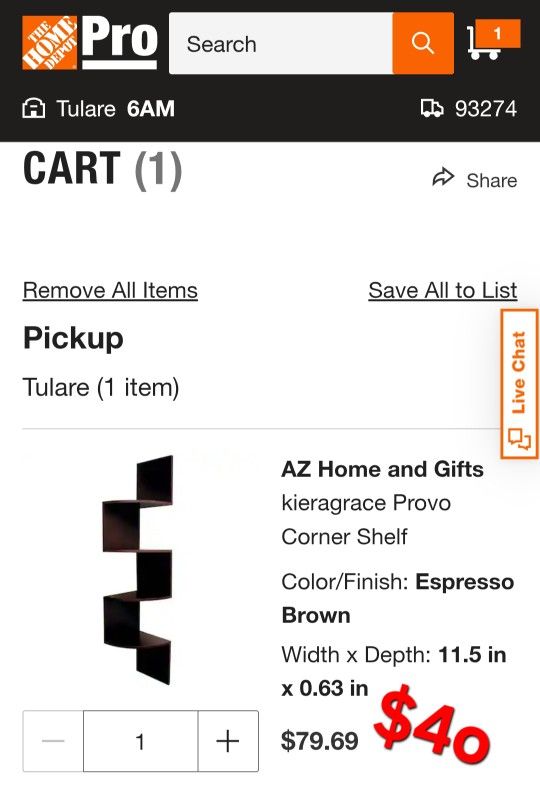Screen dimensions: 540x797
Task: Select Tulare 6AM store selector
Action: (x=99, y=108)
